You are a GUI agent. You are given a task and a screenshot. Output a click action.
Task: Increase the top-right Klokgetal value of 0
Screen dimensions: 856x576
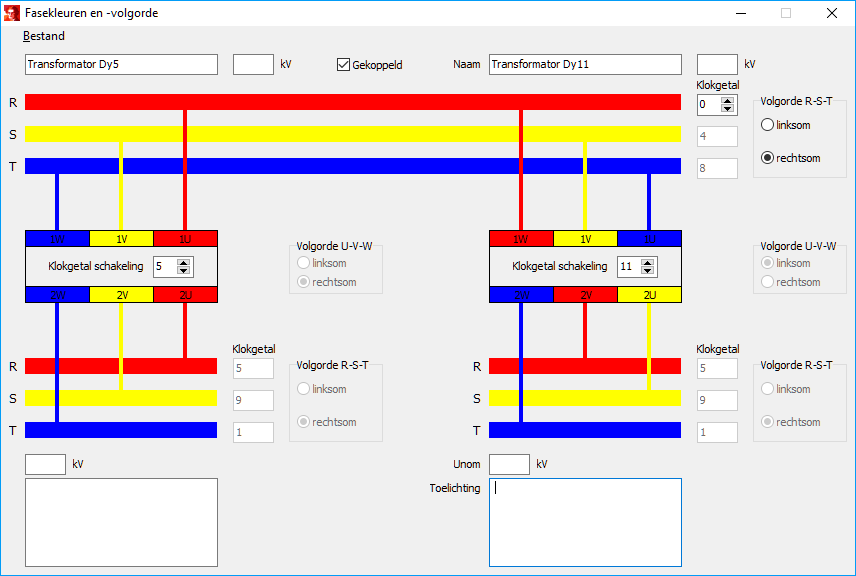pyautogui.click(x=728, y=100)
